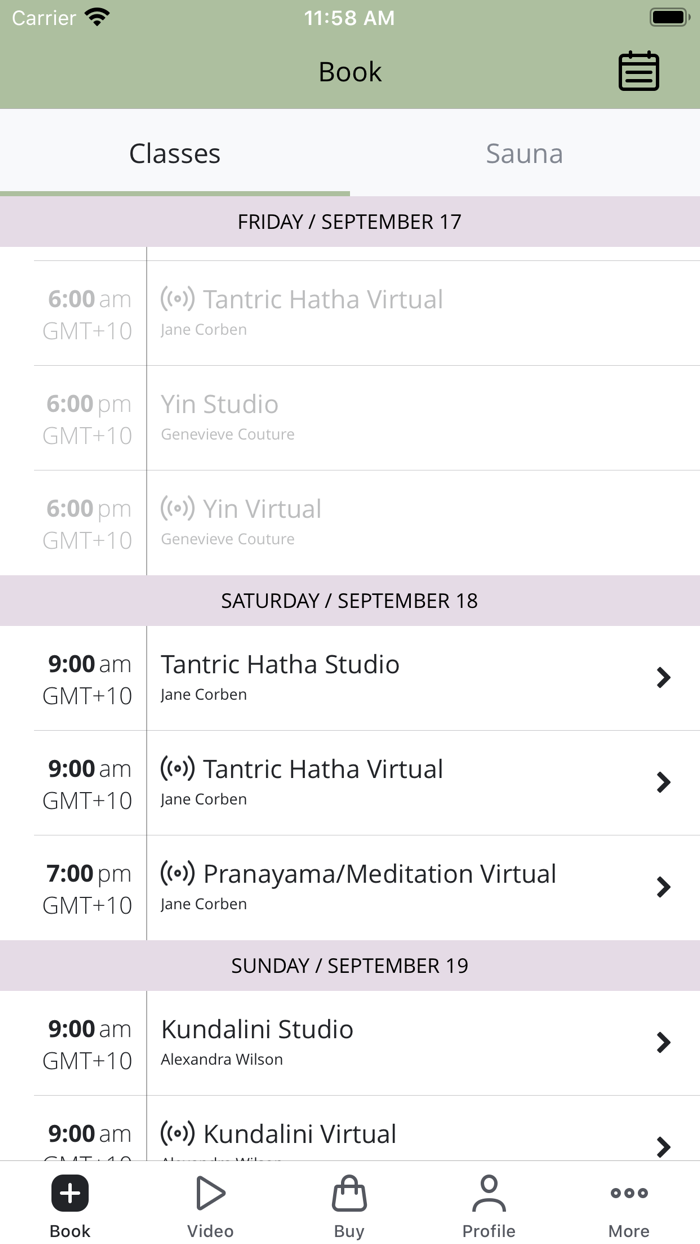This screenshot has width=700, height=1244.
Task: Select the Classes tab
Action: pyautogui.click(x=175, y=153)
